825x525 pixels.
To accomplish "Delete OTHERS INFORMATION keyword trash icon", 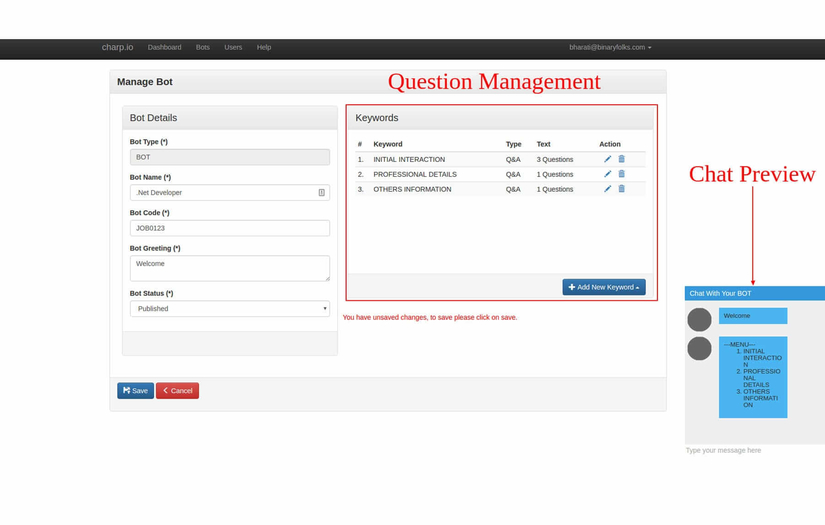I will pos(621,188).
